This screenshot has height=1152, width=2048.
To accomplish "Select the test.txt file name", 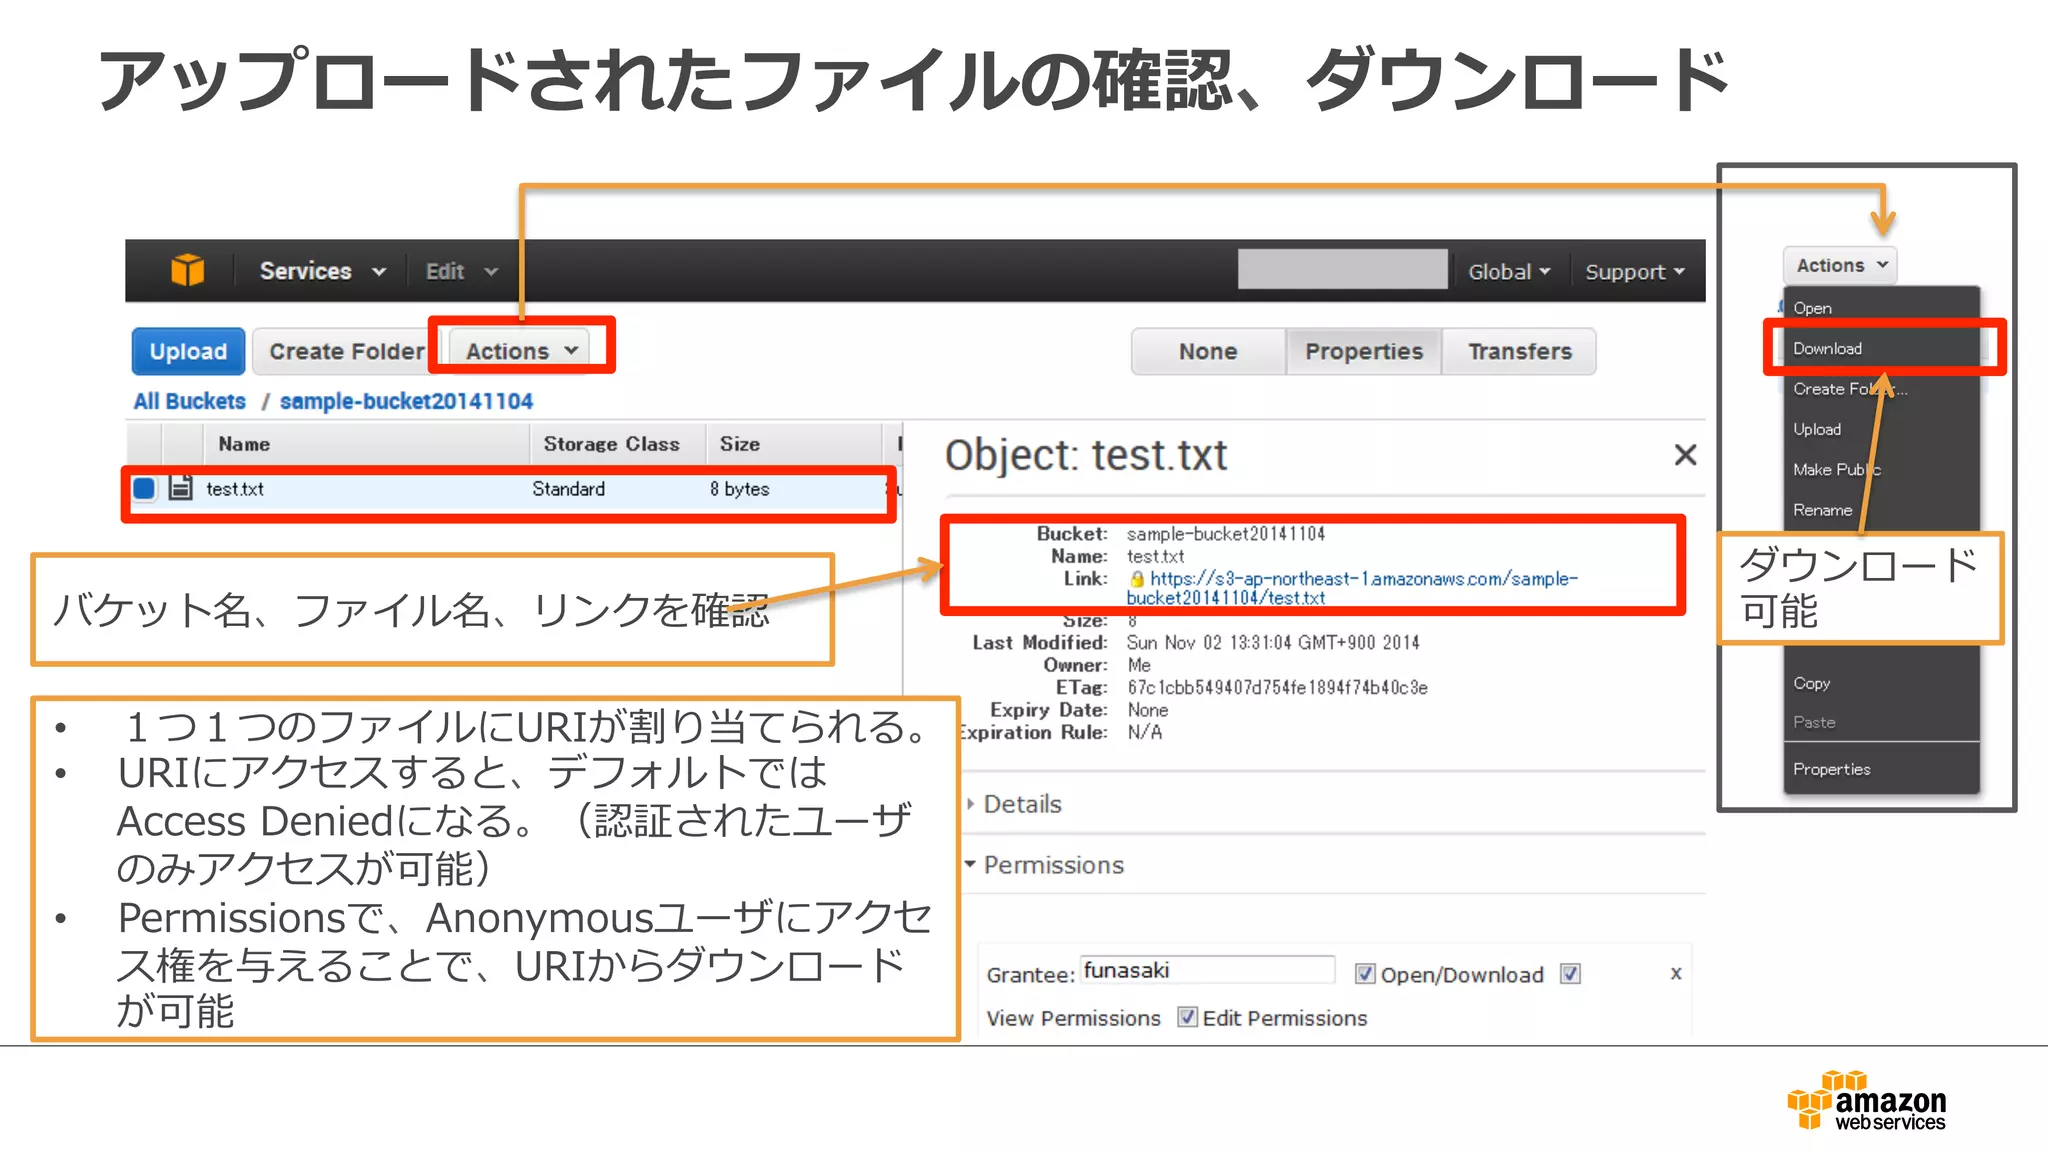I will (x=235, y=489).
